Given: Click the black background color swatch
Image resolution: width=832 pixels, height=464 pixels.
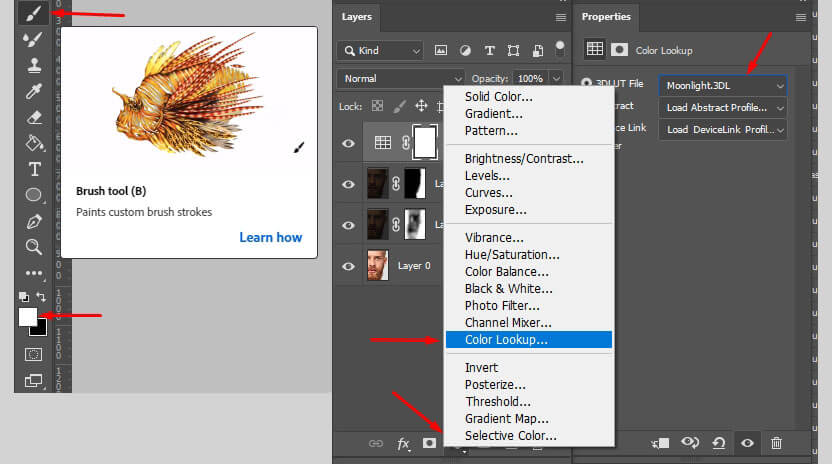Looking at the screenshot, I should [40, 330].
